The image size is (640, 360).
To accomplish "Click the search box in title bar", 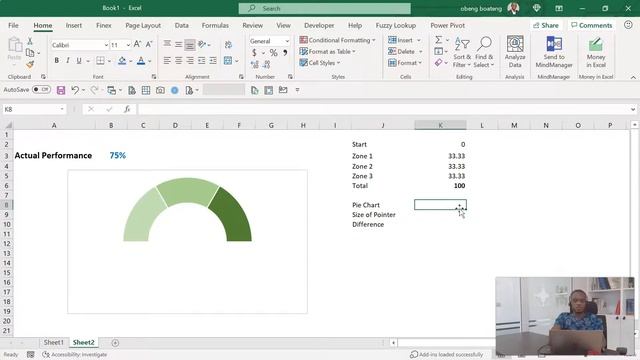I will (324, 8).
